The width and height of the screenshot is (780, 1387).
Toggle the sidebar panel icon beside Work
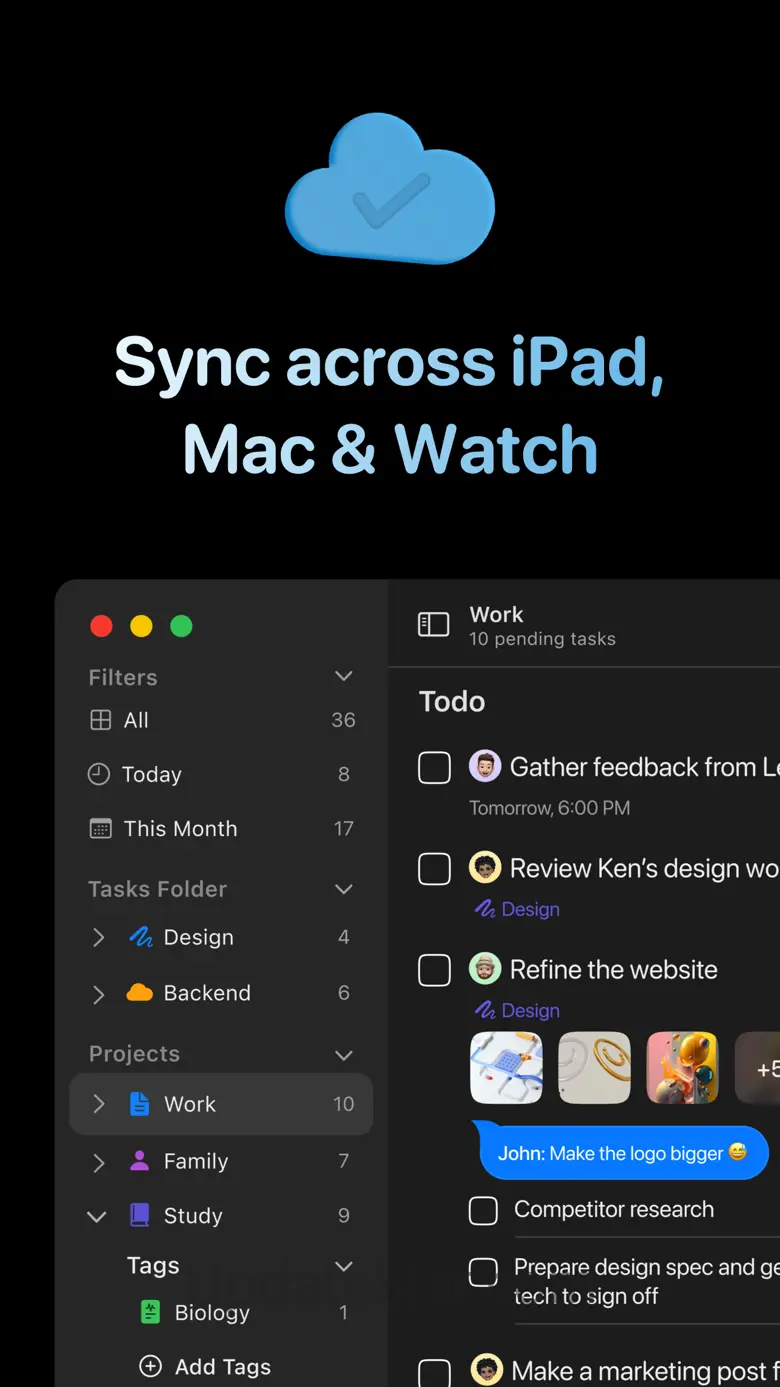pos(433,625)
